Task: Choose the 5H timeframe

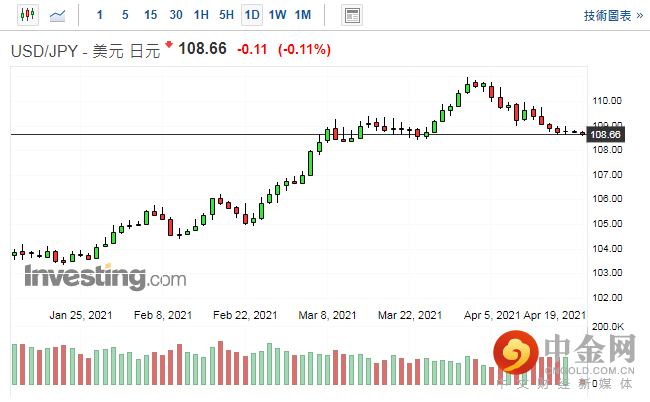Action: 226,15
